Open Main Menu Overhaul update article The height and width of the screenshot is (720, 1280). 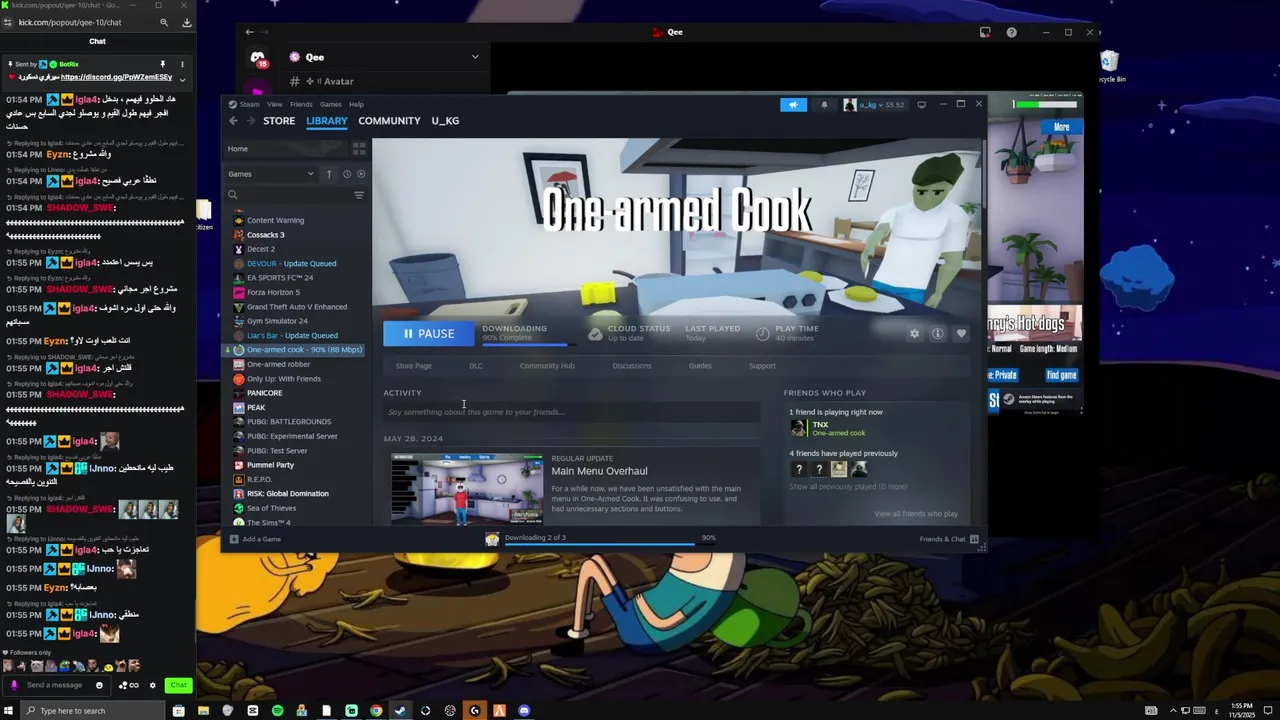point(599,471)
